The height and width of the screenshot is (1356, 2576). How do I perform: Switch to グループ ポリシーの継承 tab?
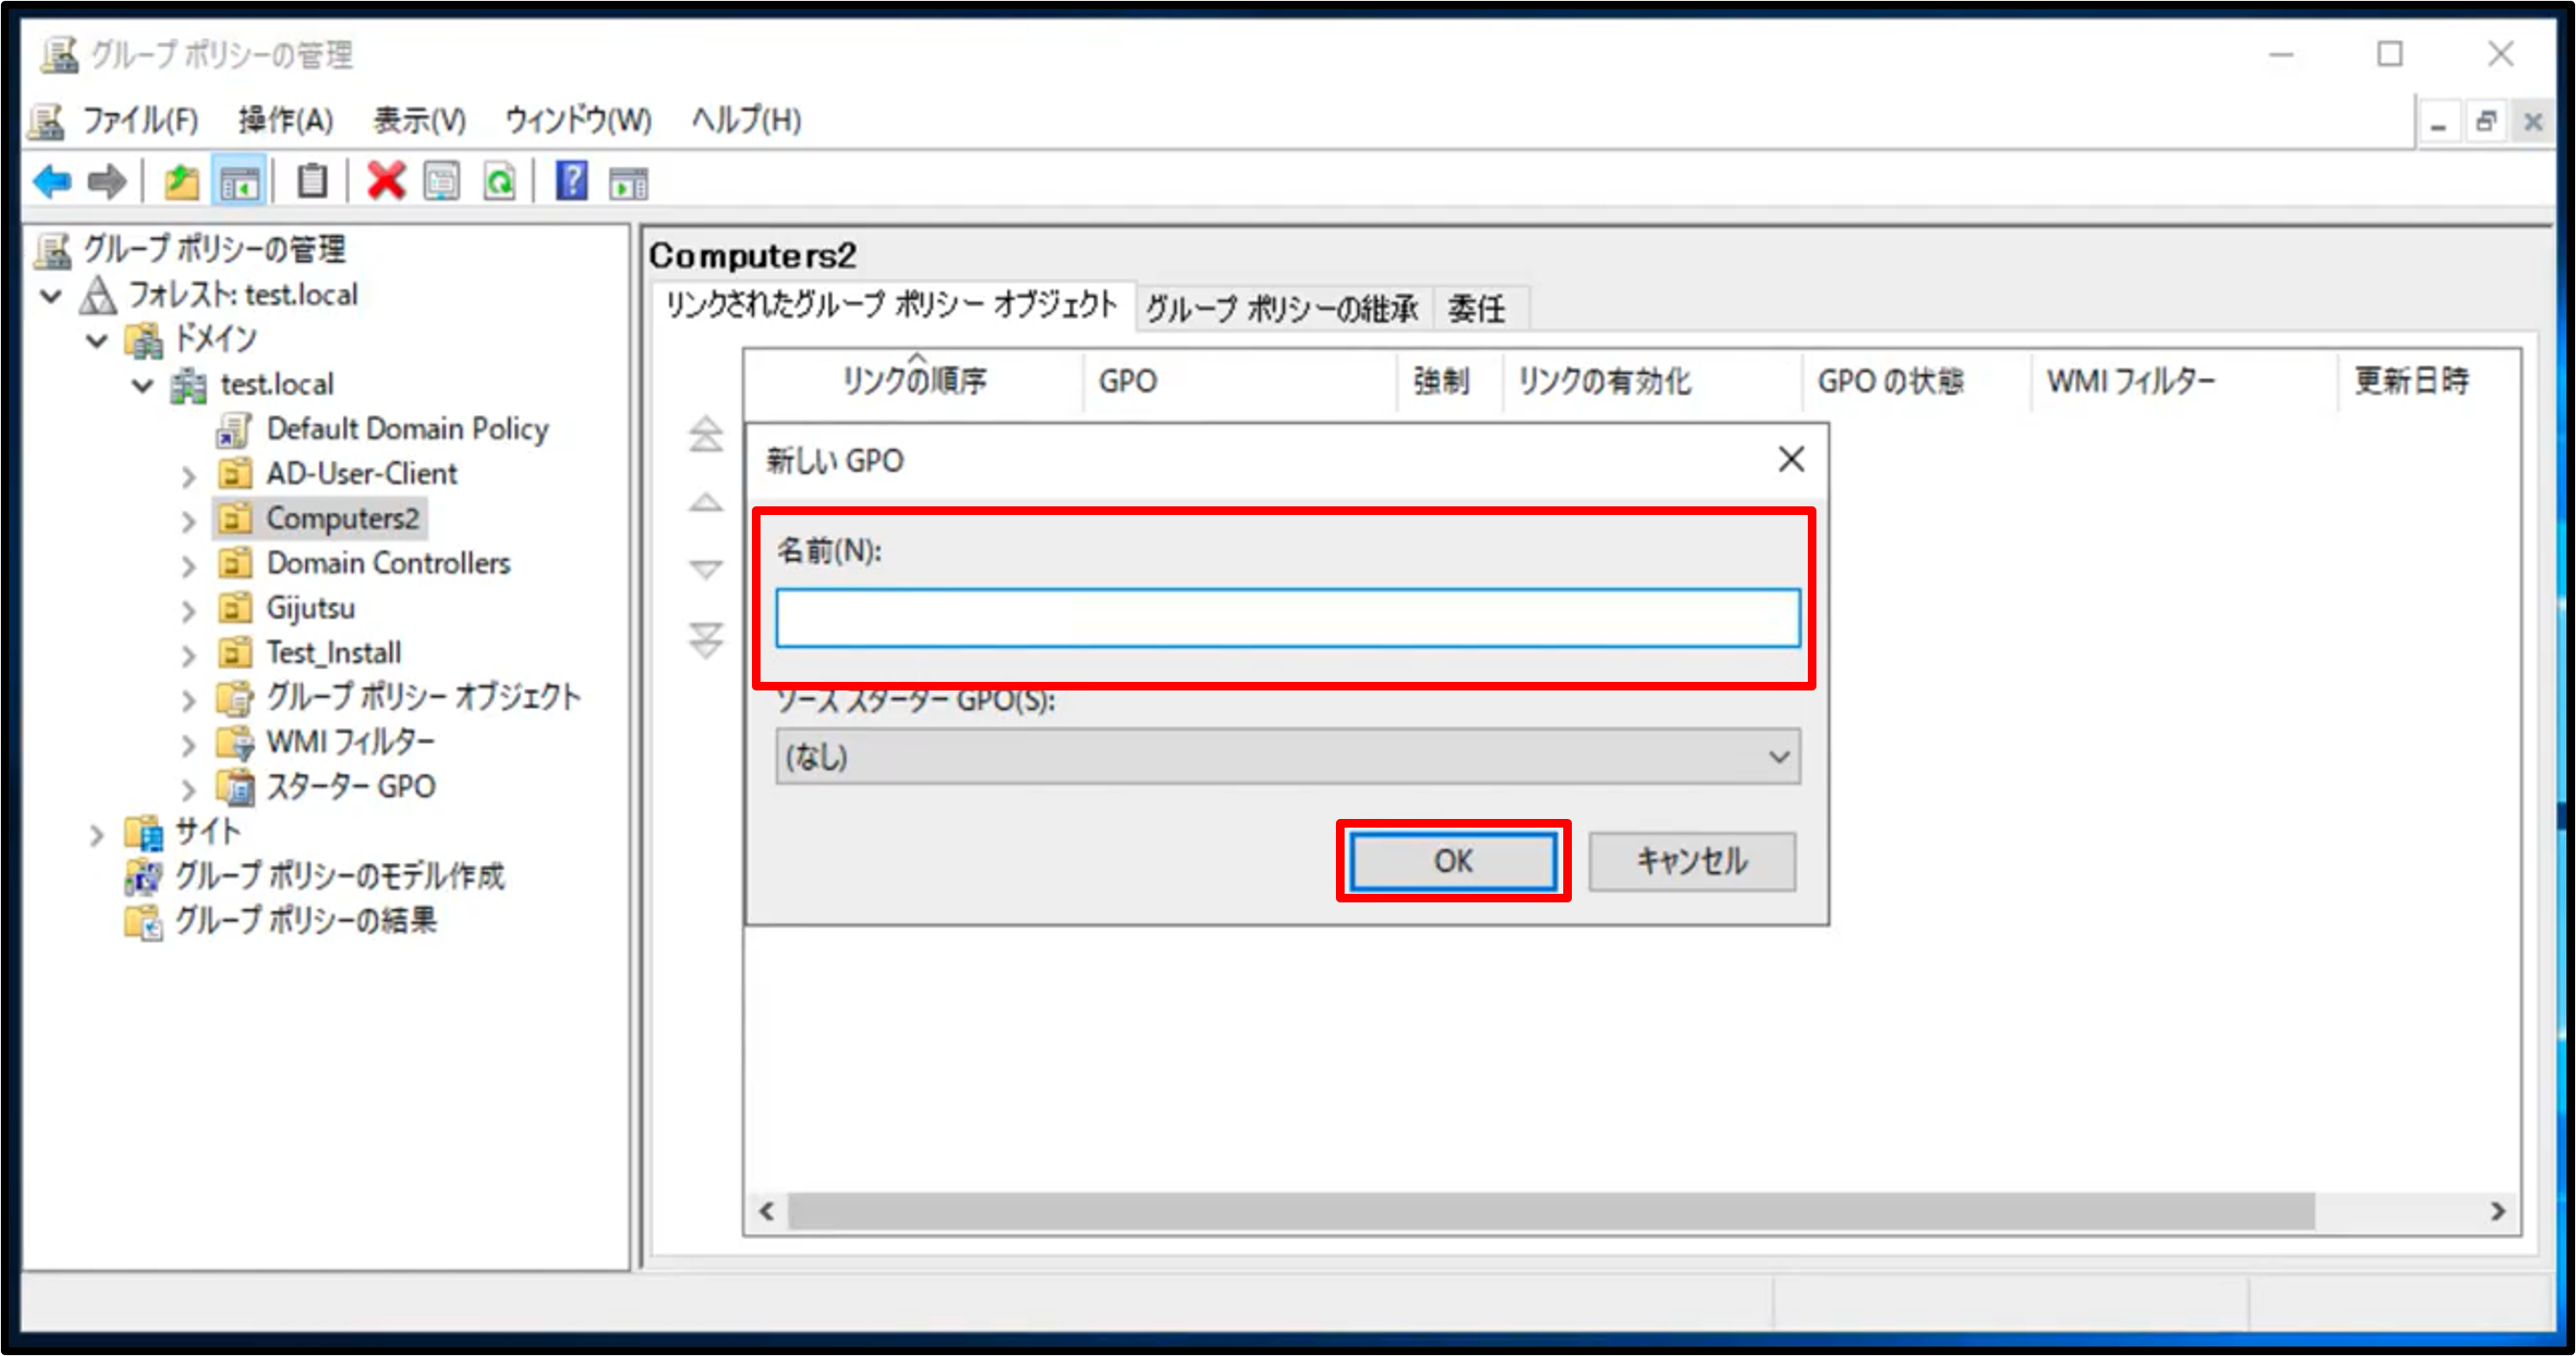point(1283,309)
